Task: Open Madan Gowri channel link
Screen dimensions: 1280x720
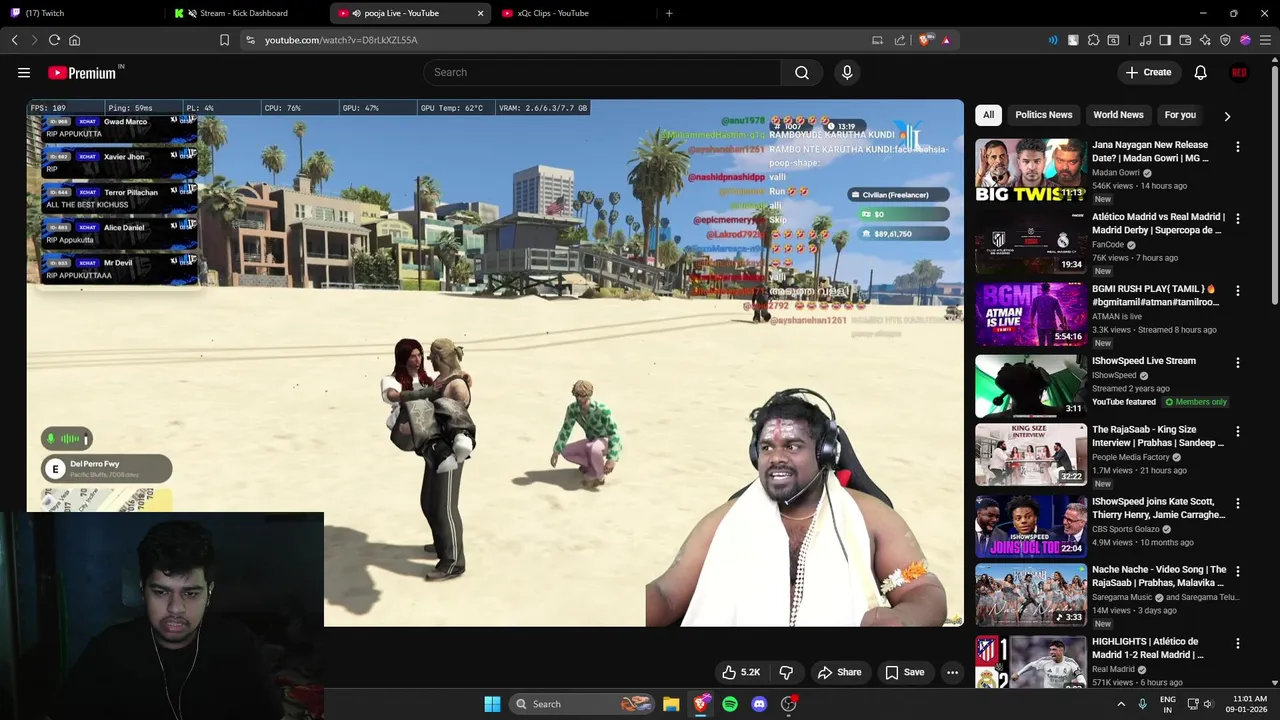Action: pyautogui.click(x=1115, y=173)
